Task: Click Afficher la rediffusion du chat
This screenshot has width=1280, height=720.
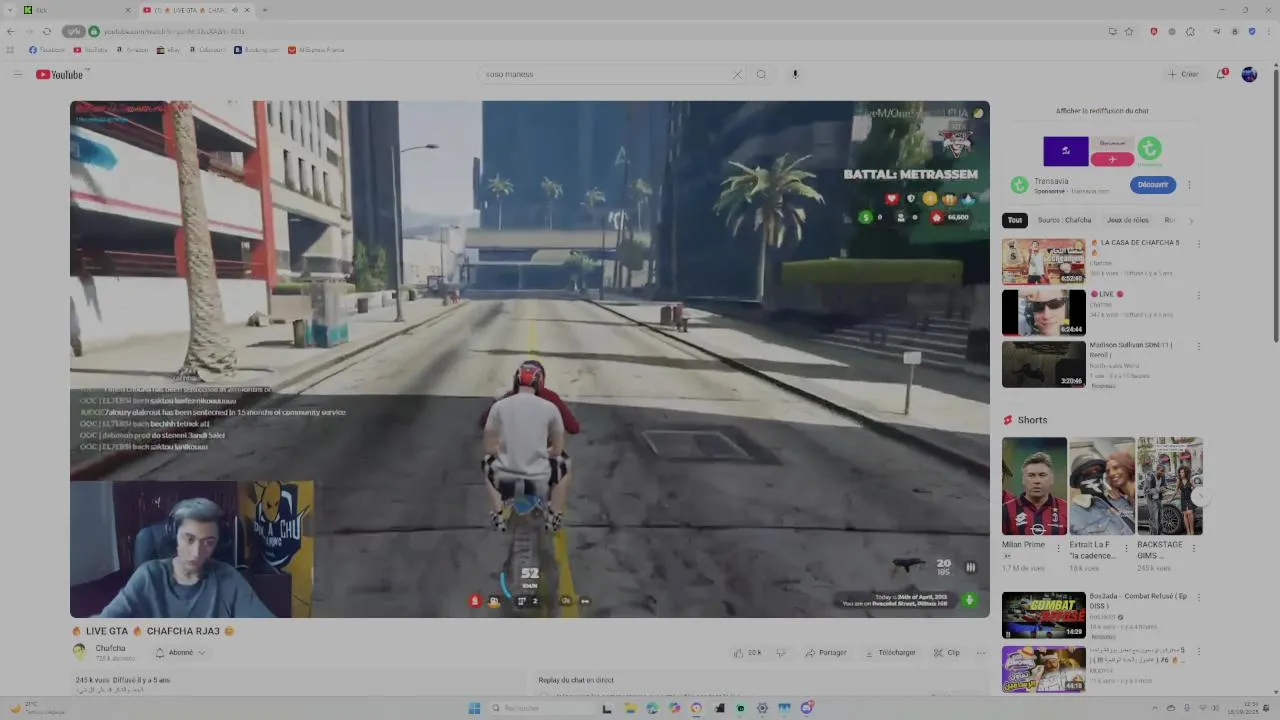Action: point(1102,111)
